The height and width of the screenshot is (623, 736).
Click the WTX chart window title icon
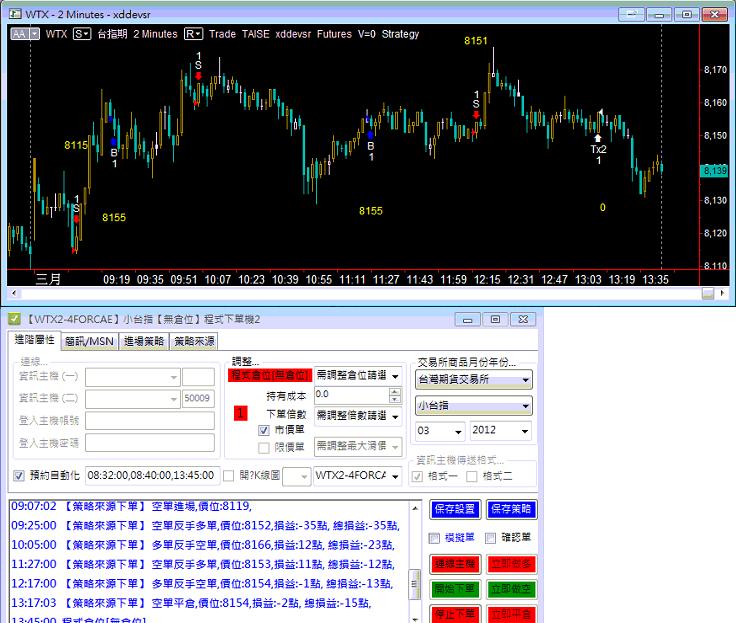[15, 14]
